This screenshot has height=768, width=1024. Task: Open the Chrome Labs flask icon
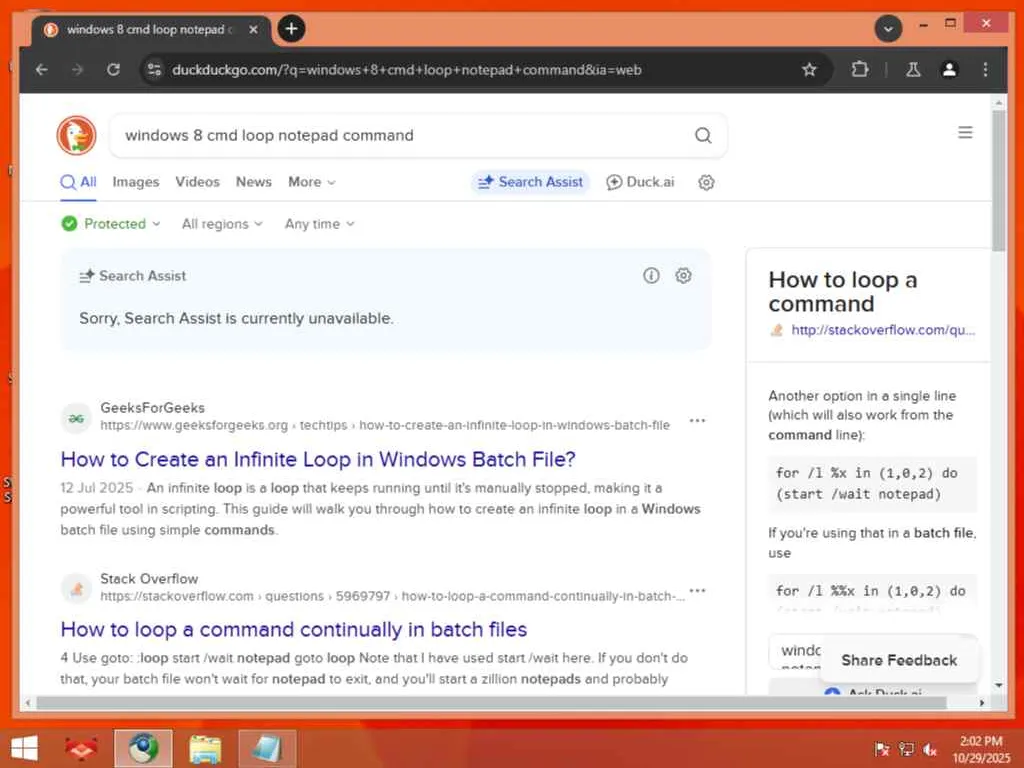[913, 69]
